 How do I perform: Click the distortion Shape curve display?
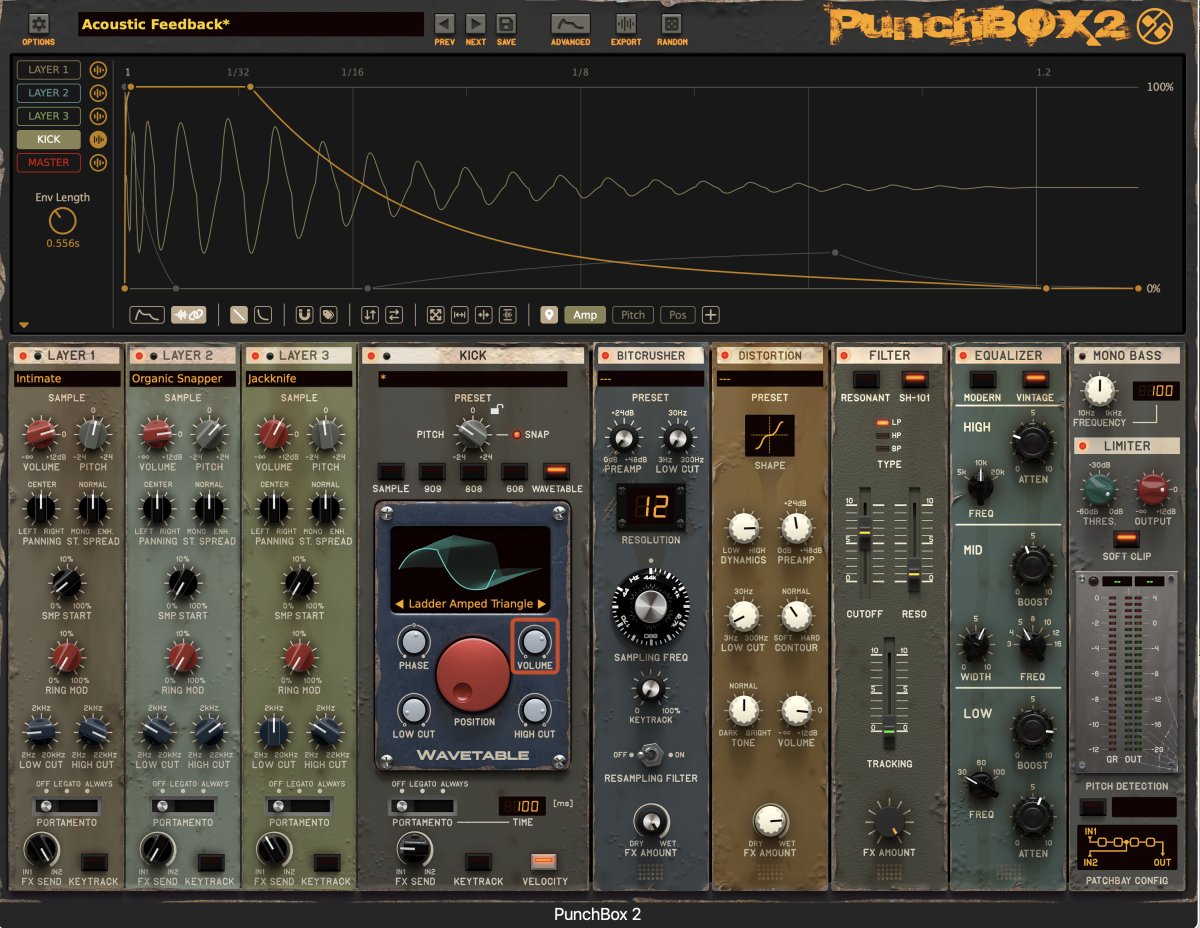[770, 436]
